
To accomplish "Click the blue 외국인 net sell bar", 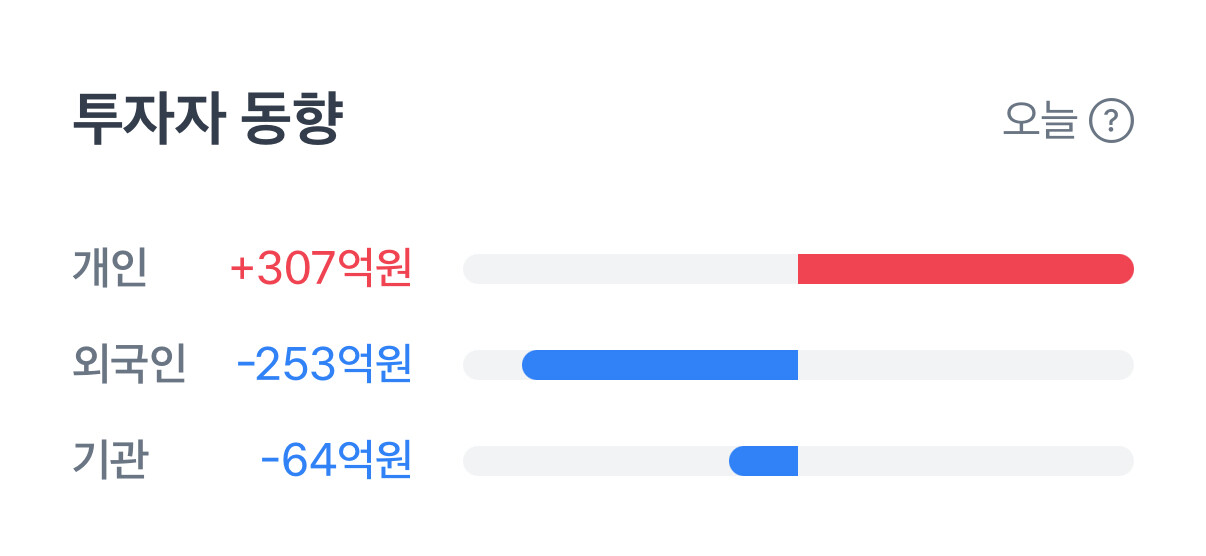I will pyautogui.click(x=660, y=365).
